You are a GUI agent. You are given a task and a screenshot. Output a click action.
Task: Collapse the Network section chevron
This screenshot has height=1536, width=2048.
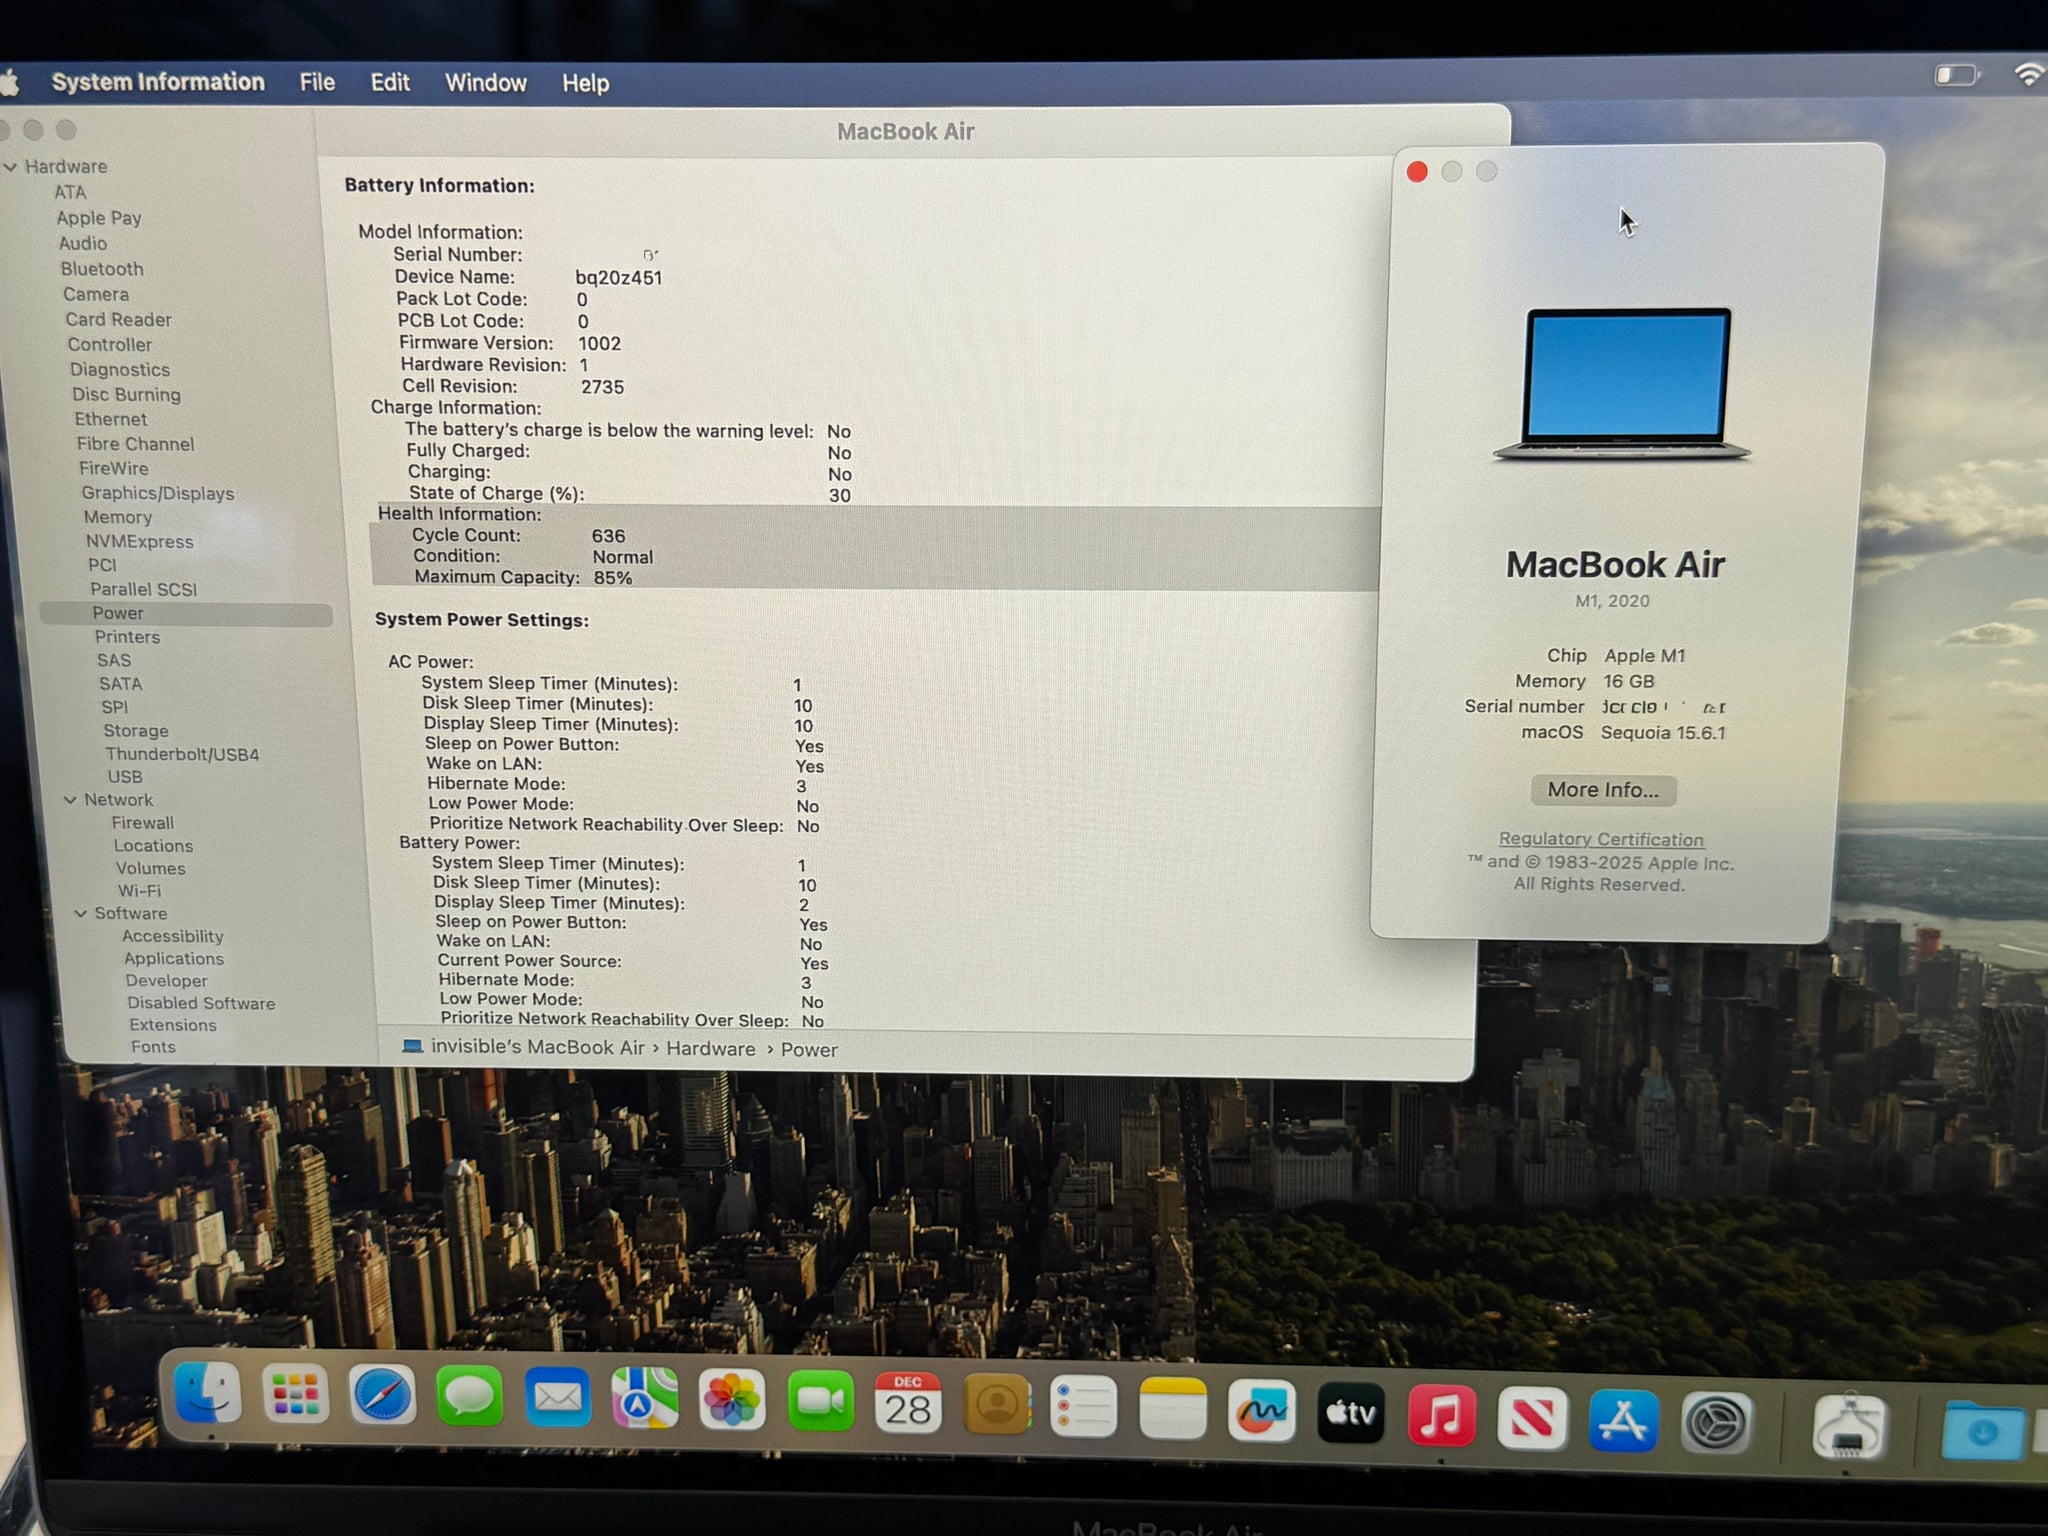(x=70, y=800)
